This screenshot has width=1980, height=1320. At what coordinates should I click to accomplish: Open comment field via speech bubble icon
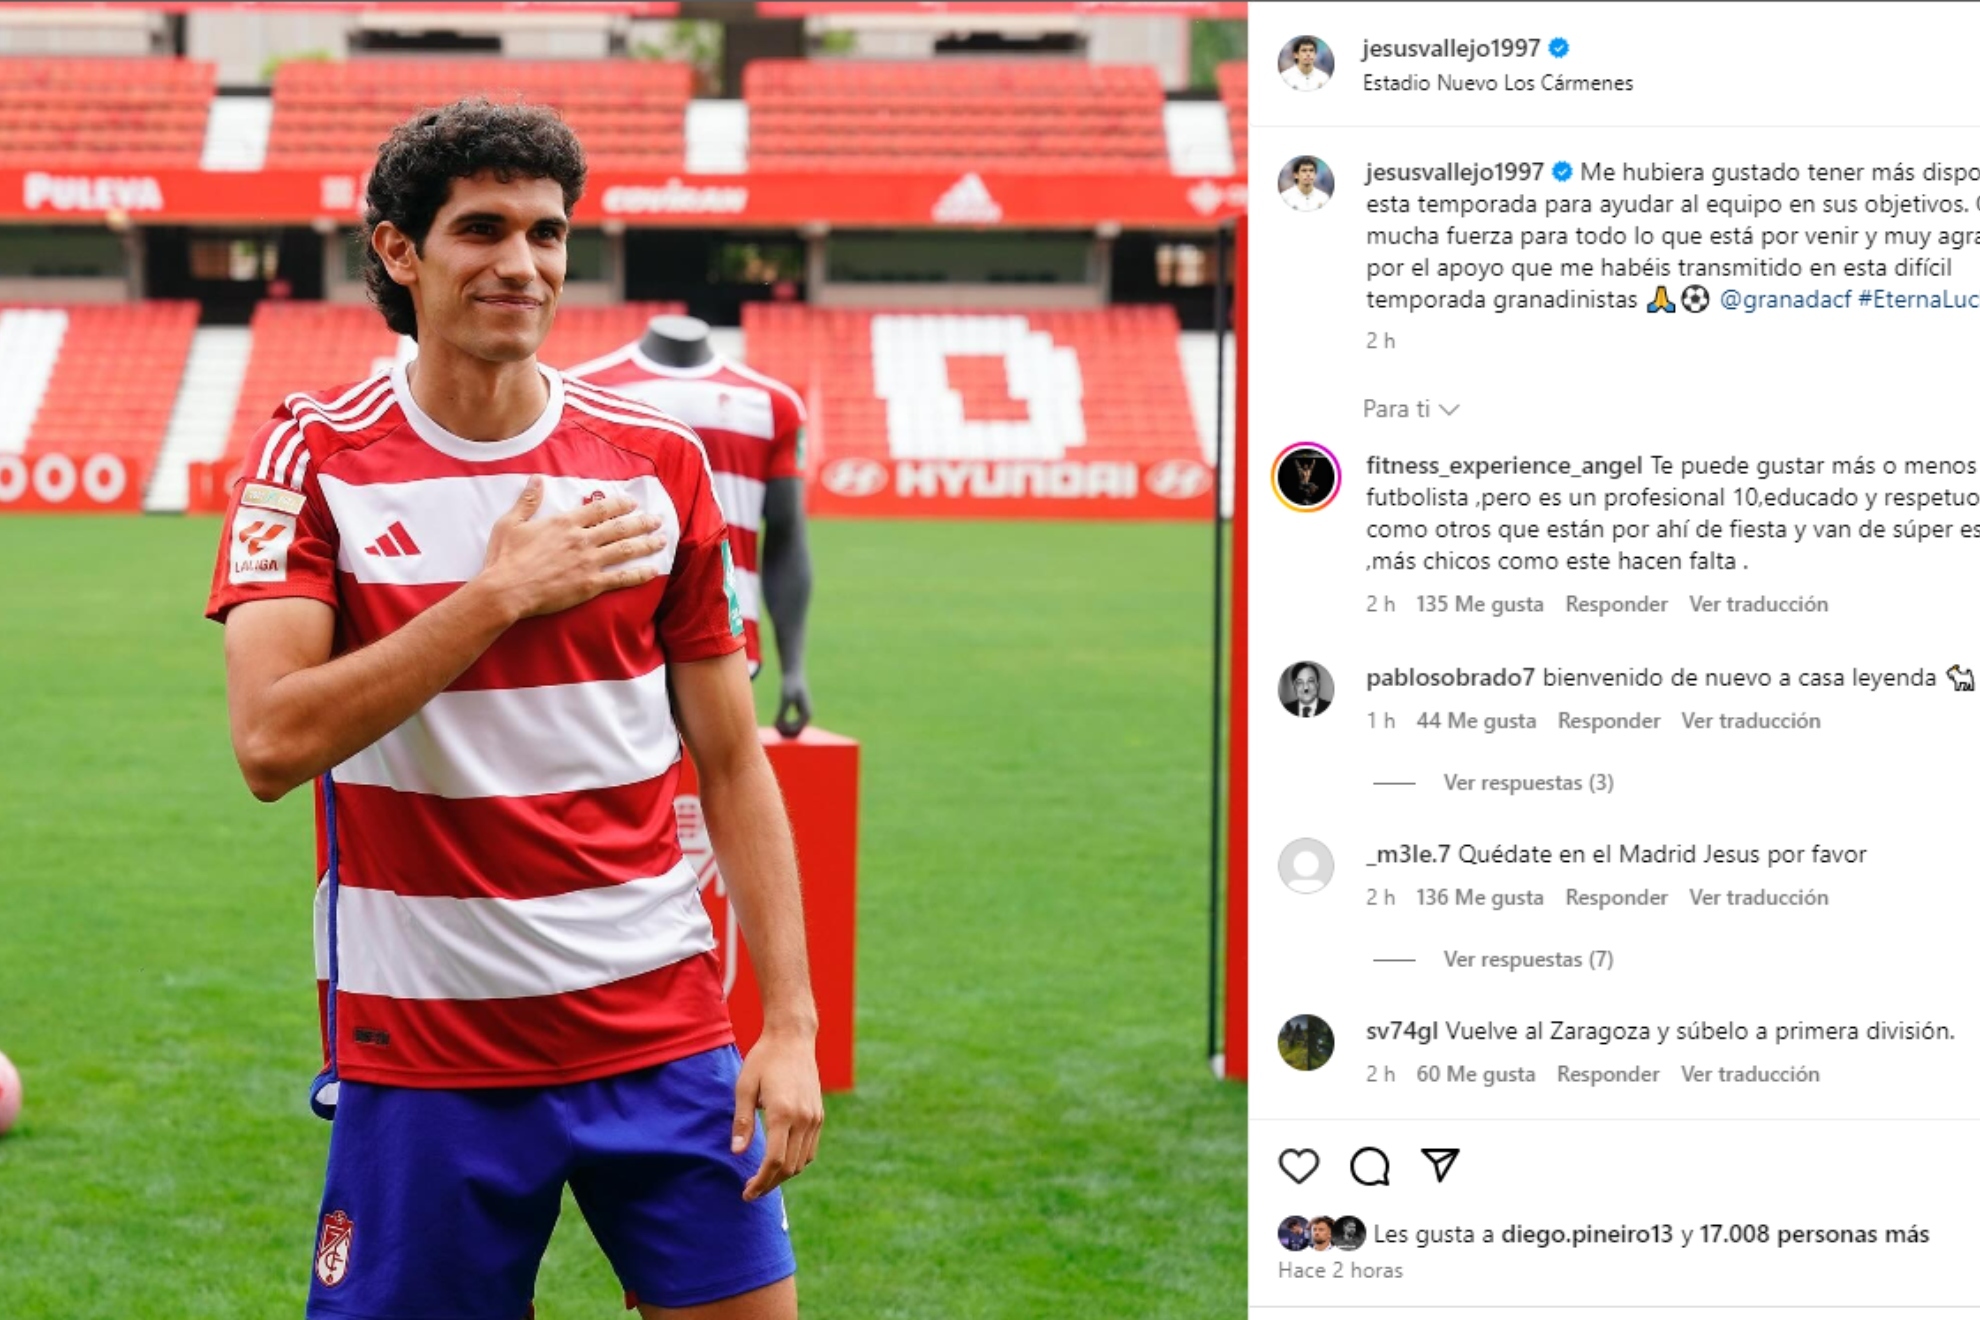pyautogui.click(x=1369, y=1166)
